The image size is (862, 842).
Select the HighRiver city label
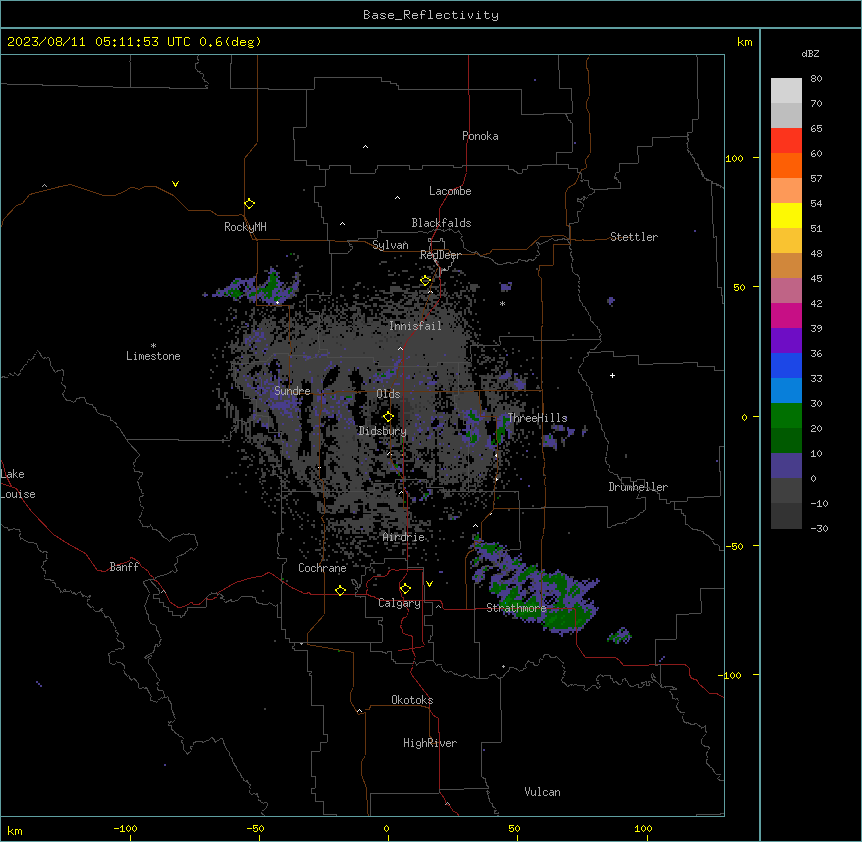click(430, 743)
